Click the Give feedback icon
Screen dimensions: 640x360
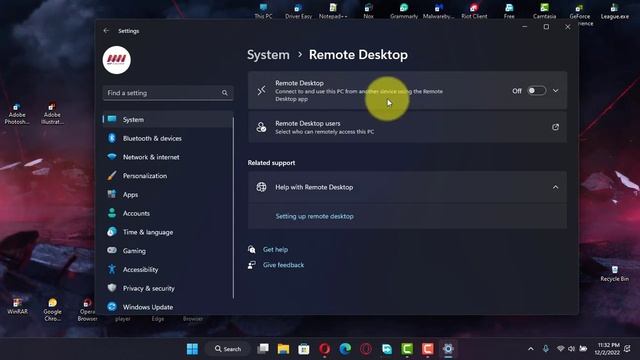coord(252,265)
